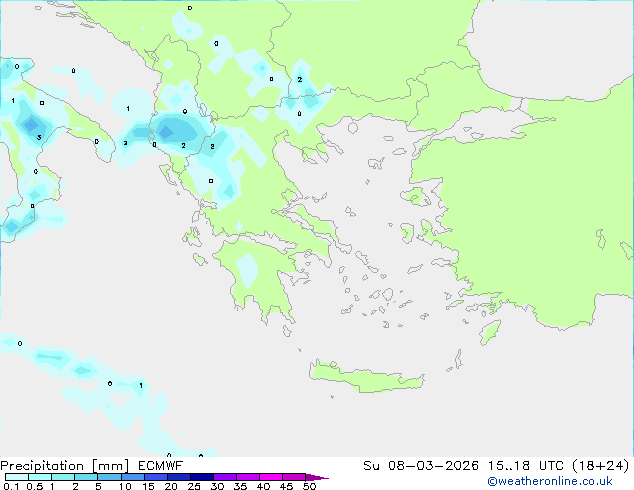Screen dimensions: 634x490
Task: Click the legend label '50'
Action: click(309, 486)
